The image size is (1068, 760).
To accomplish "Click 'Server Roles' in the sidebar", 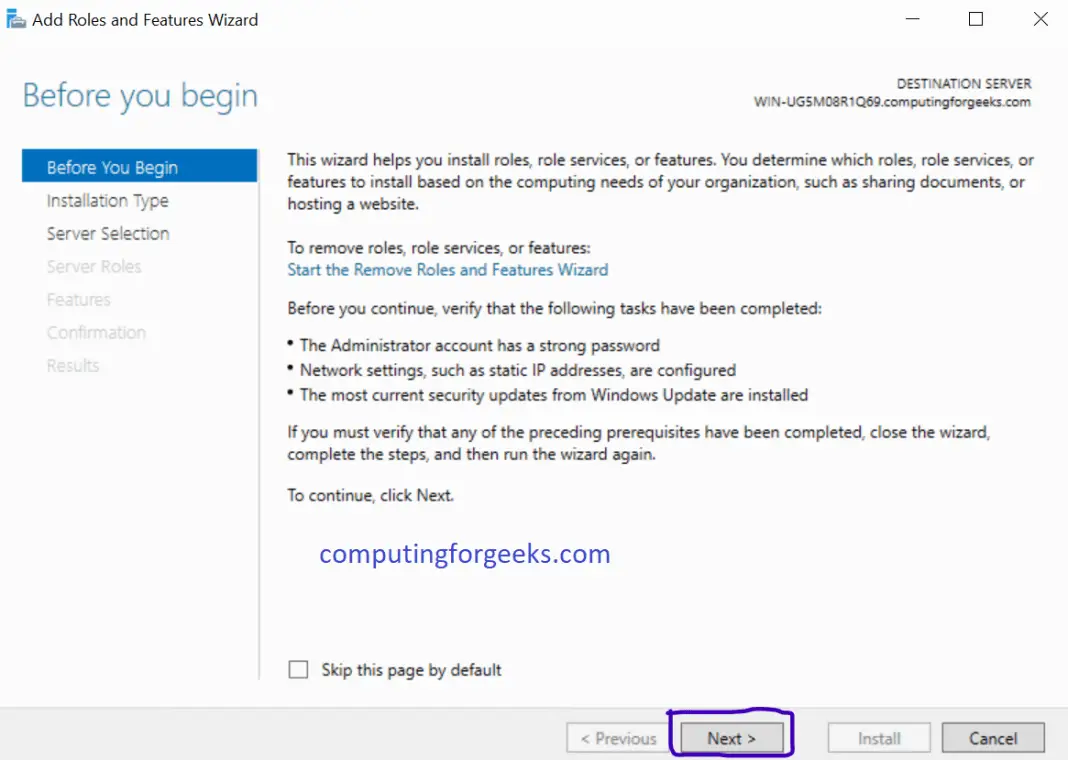I will [94, 266].
